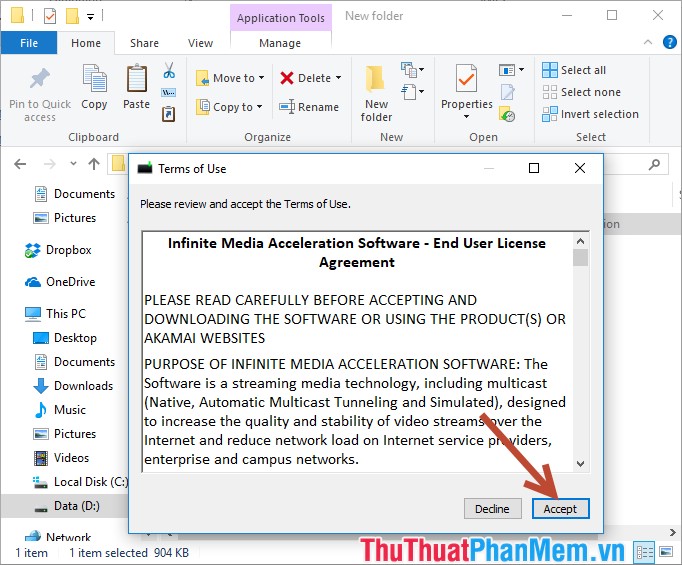Switch to Details view icon in status bar
The image size is (682, 565).
pyautogui.click(x=645, y=552)
